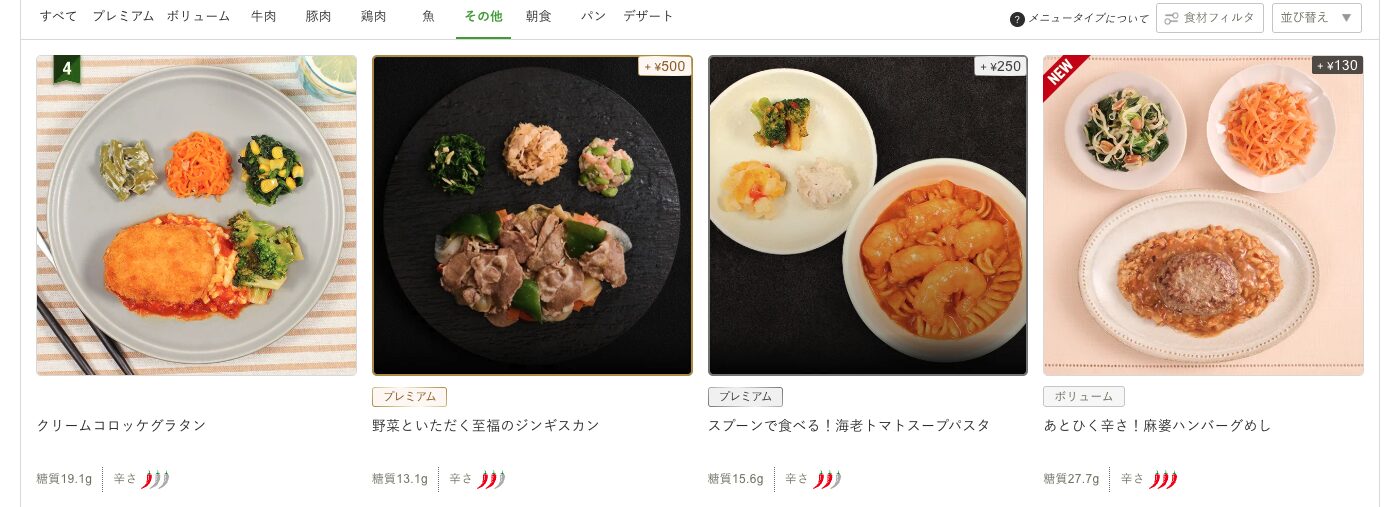This screenshot has height=507, width=1389.
Task: Click the +¥500 price badge
Action: 665,66
